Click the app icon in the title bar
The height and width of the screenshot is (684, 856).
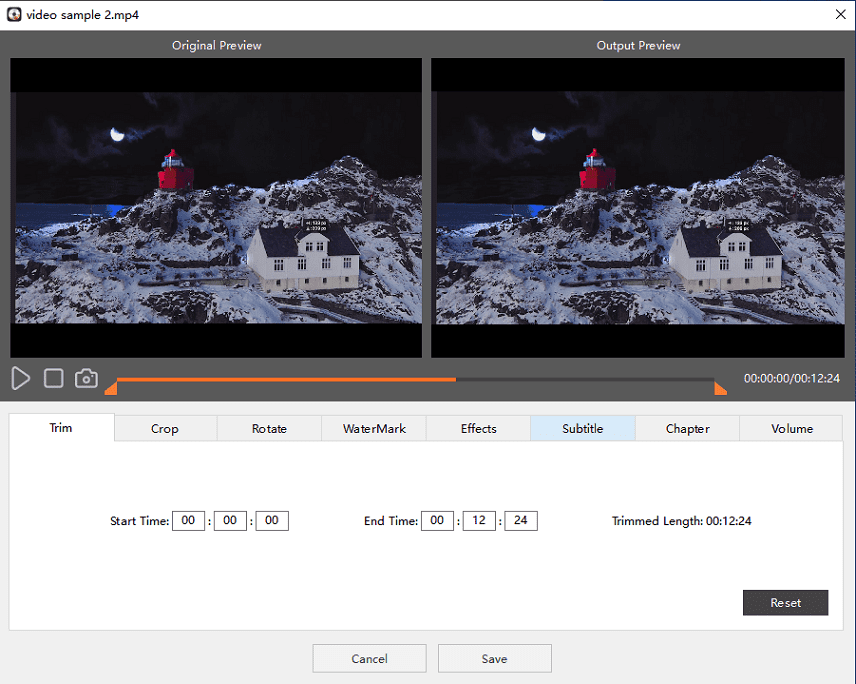pos(14,14)
